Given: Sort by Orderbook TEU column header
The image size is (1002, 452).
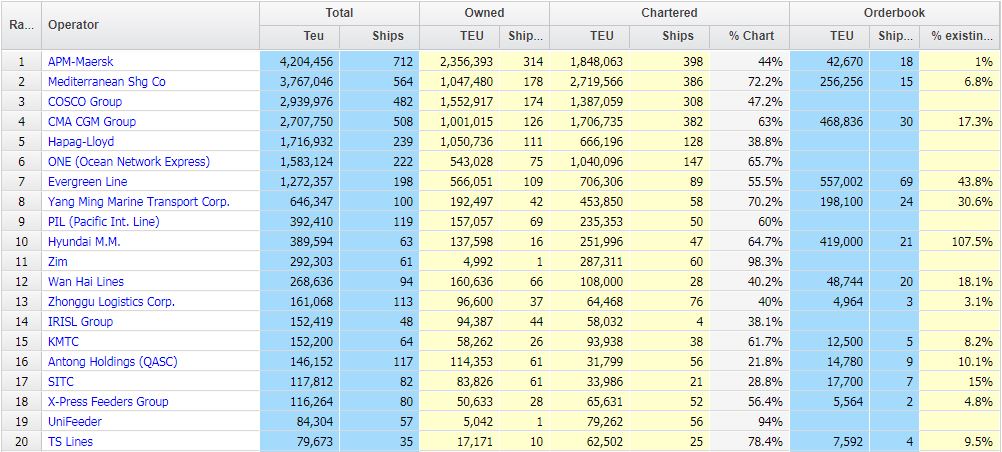Looking at the screenshot, I should [829, 37].
